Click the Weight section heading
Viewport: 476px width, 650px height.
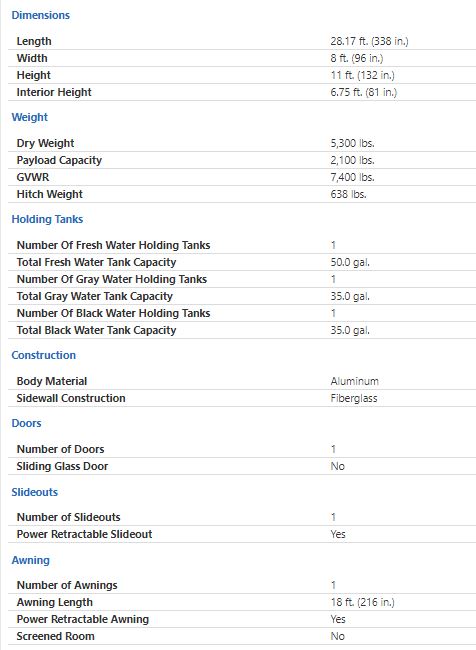click(x=29, y=117)
